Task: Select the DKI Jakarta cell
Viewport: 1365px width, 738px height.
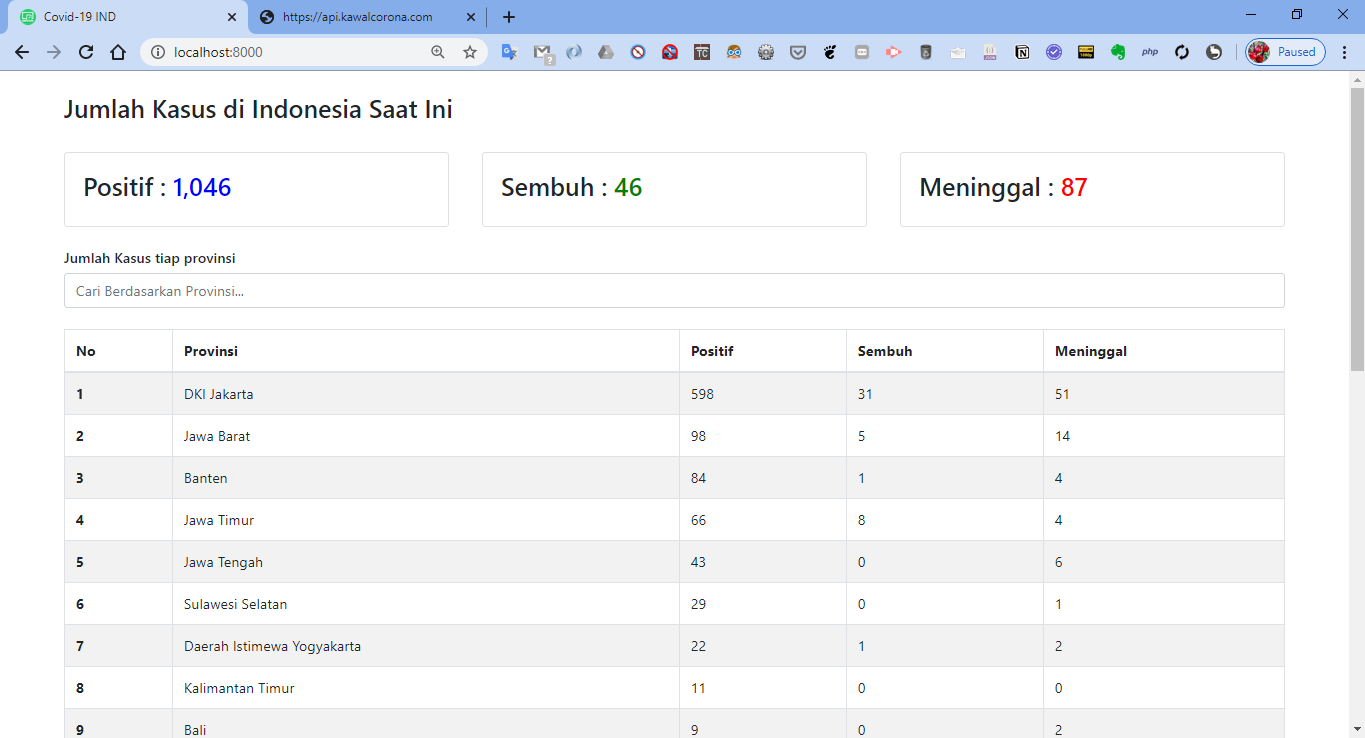Action: pyautogui.click(x=426, y=394)
